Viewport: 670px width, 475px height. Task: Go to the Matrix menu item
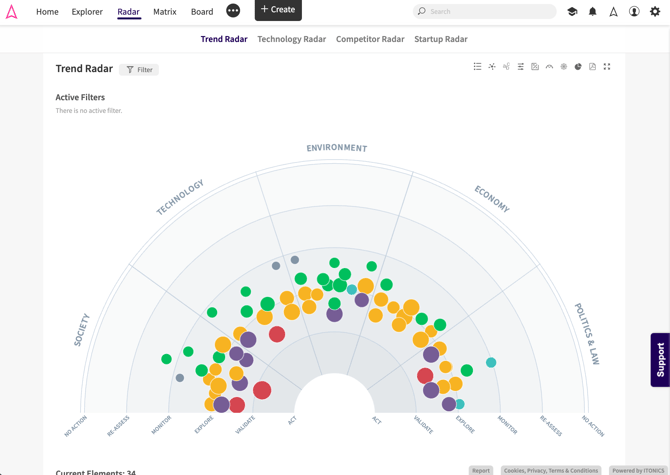point(165,12)
